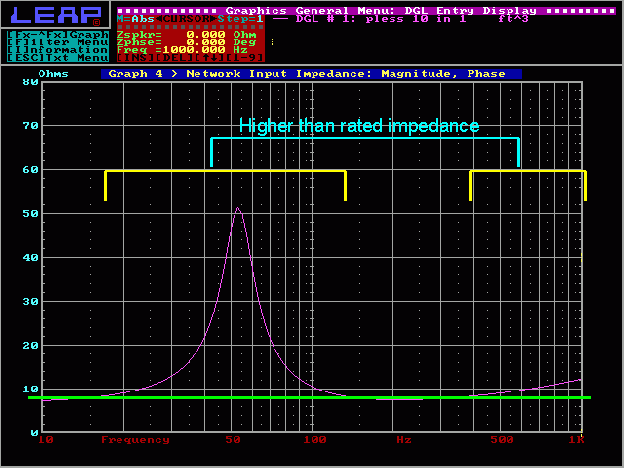
Task: Click the red Frequency axis label
Action: click(135, 440)
